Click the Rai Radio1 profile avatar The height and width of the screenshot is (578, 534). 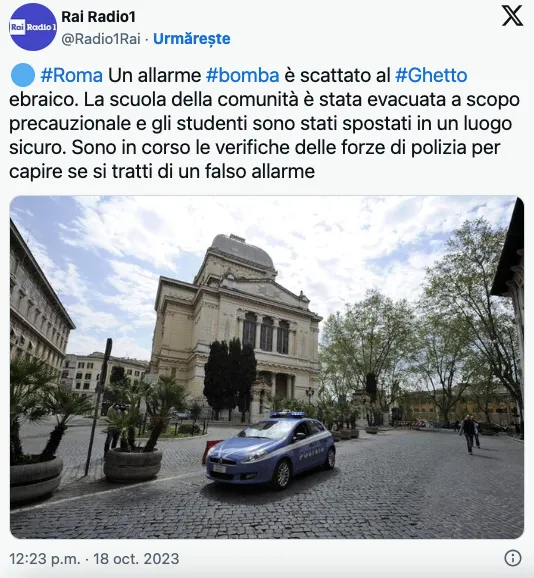point(33,27)
